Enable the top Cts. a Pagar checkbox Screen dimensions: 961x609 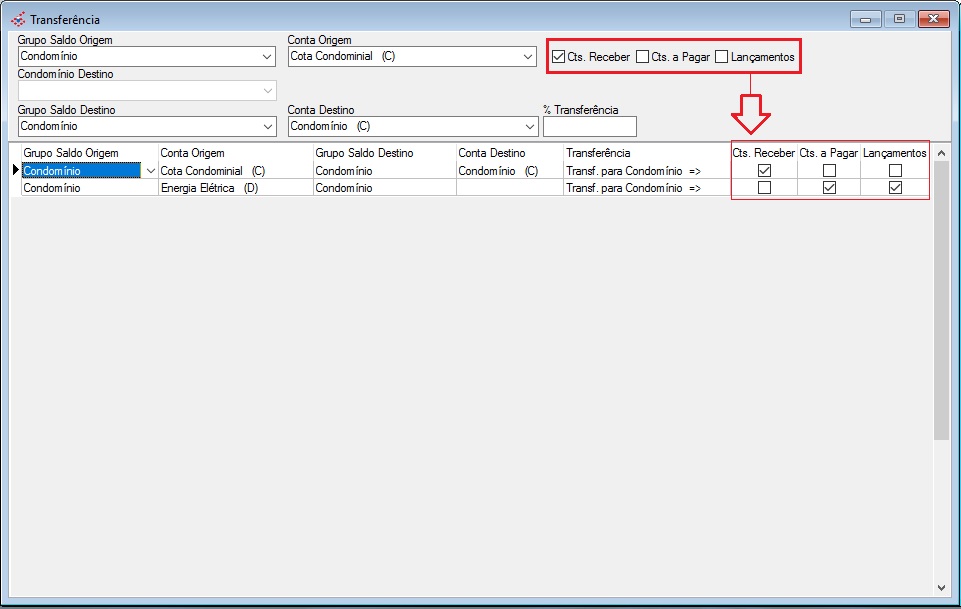coord(642,57)
